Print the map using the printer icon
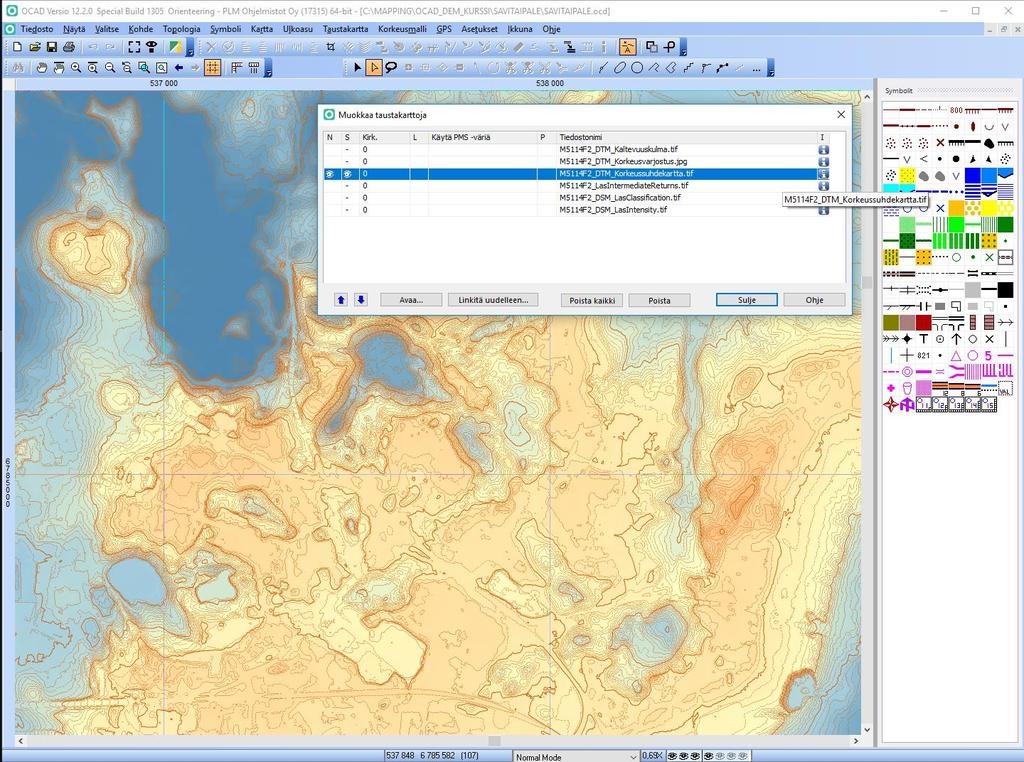1024x762 pixels. click(x=69, y=47)
